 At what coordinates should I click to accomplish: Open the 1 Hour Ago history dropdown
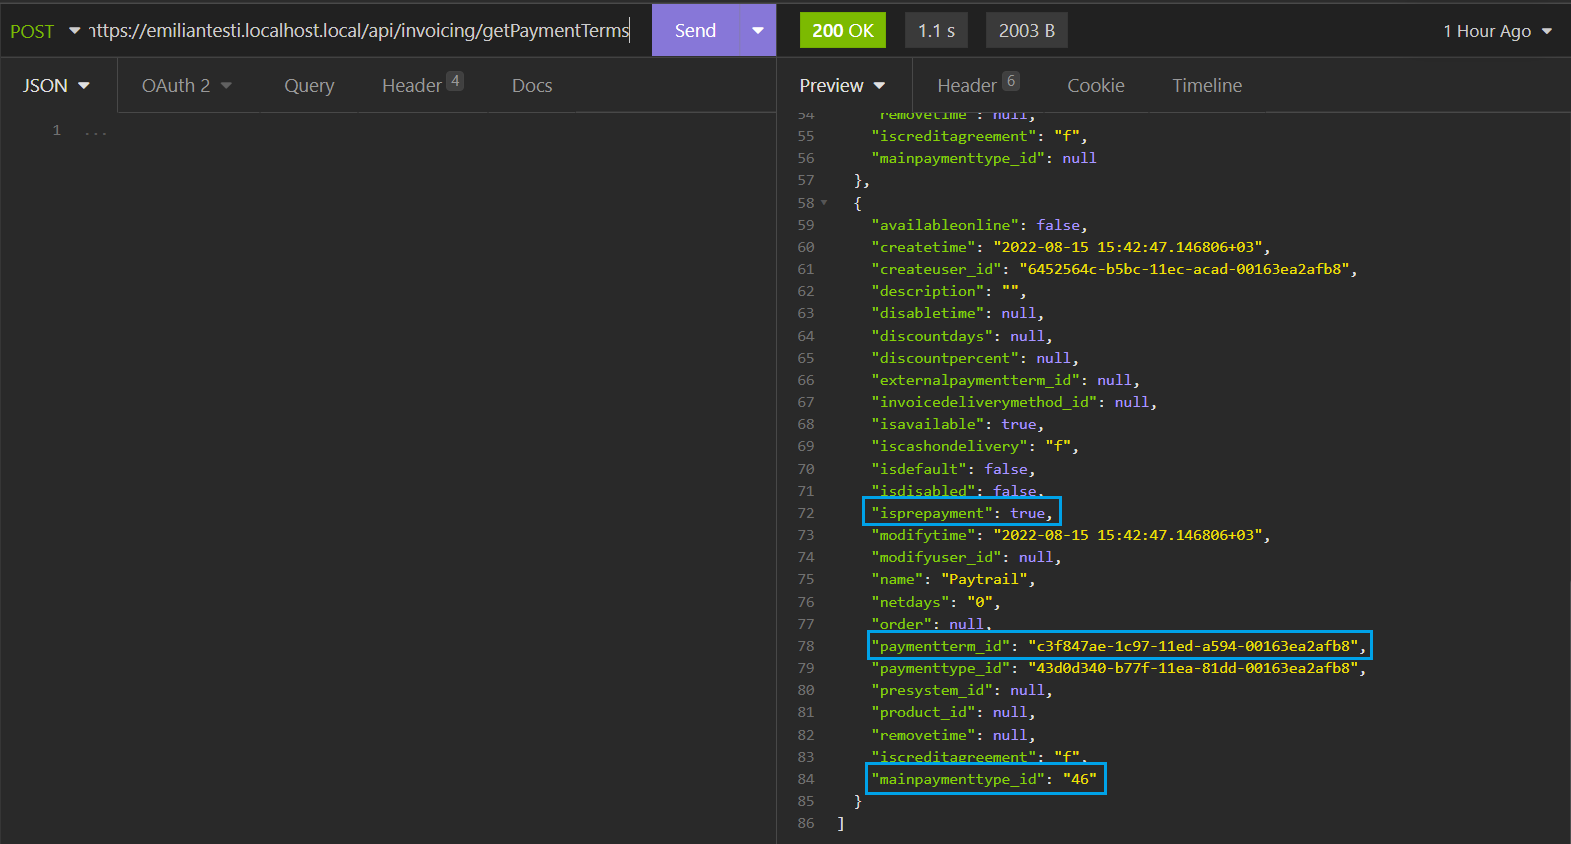[x=1496, y=31]
